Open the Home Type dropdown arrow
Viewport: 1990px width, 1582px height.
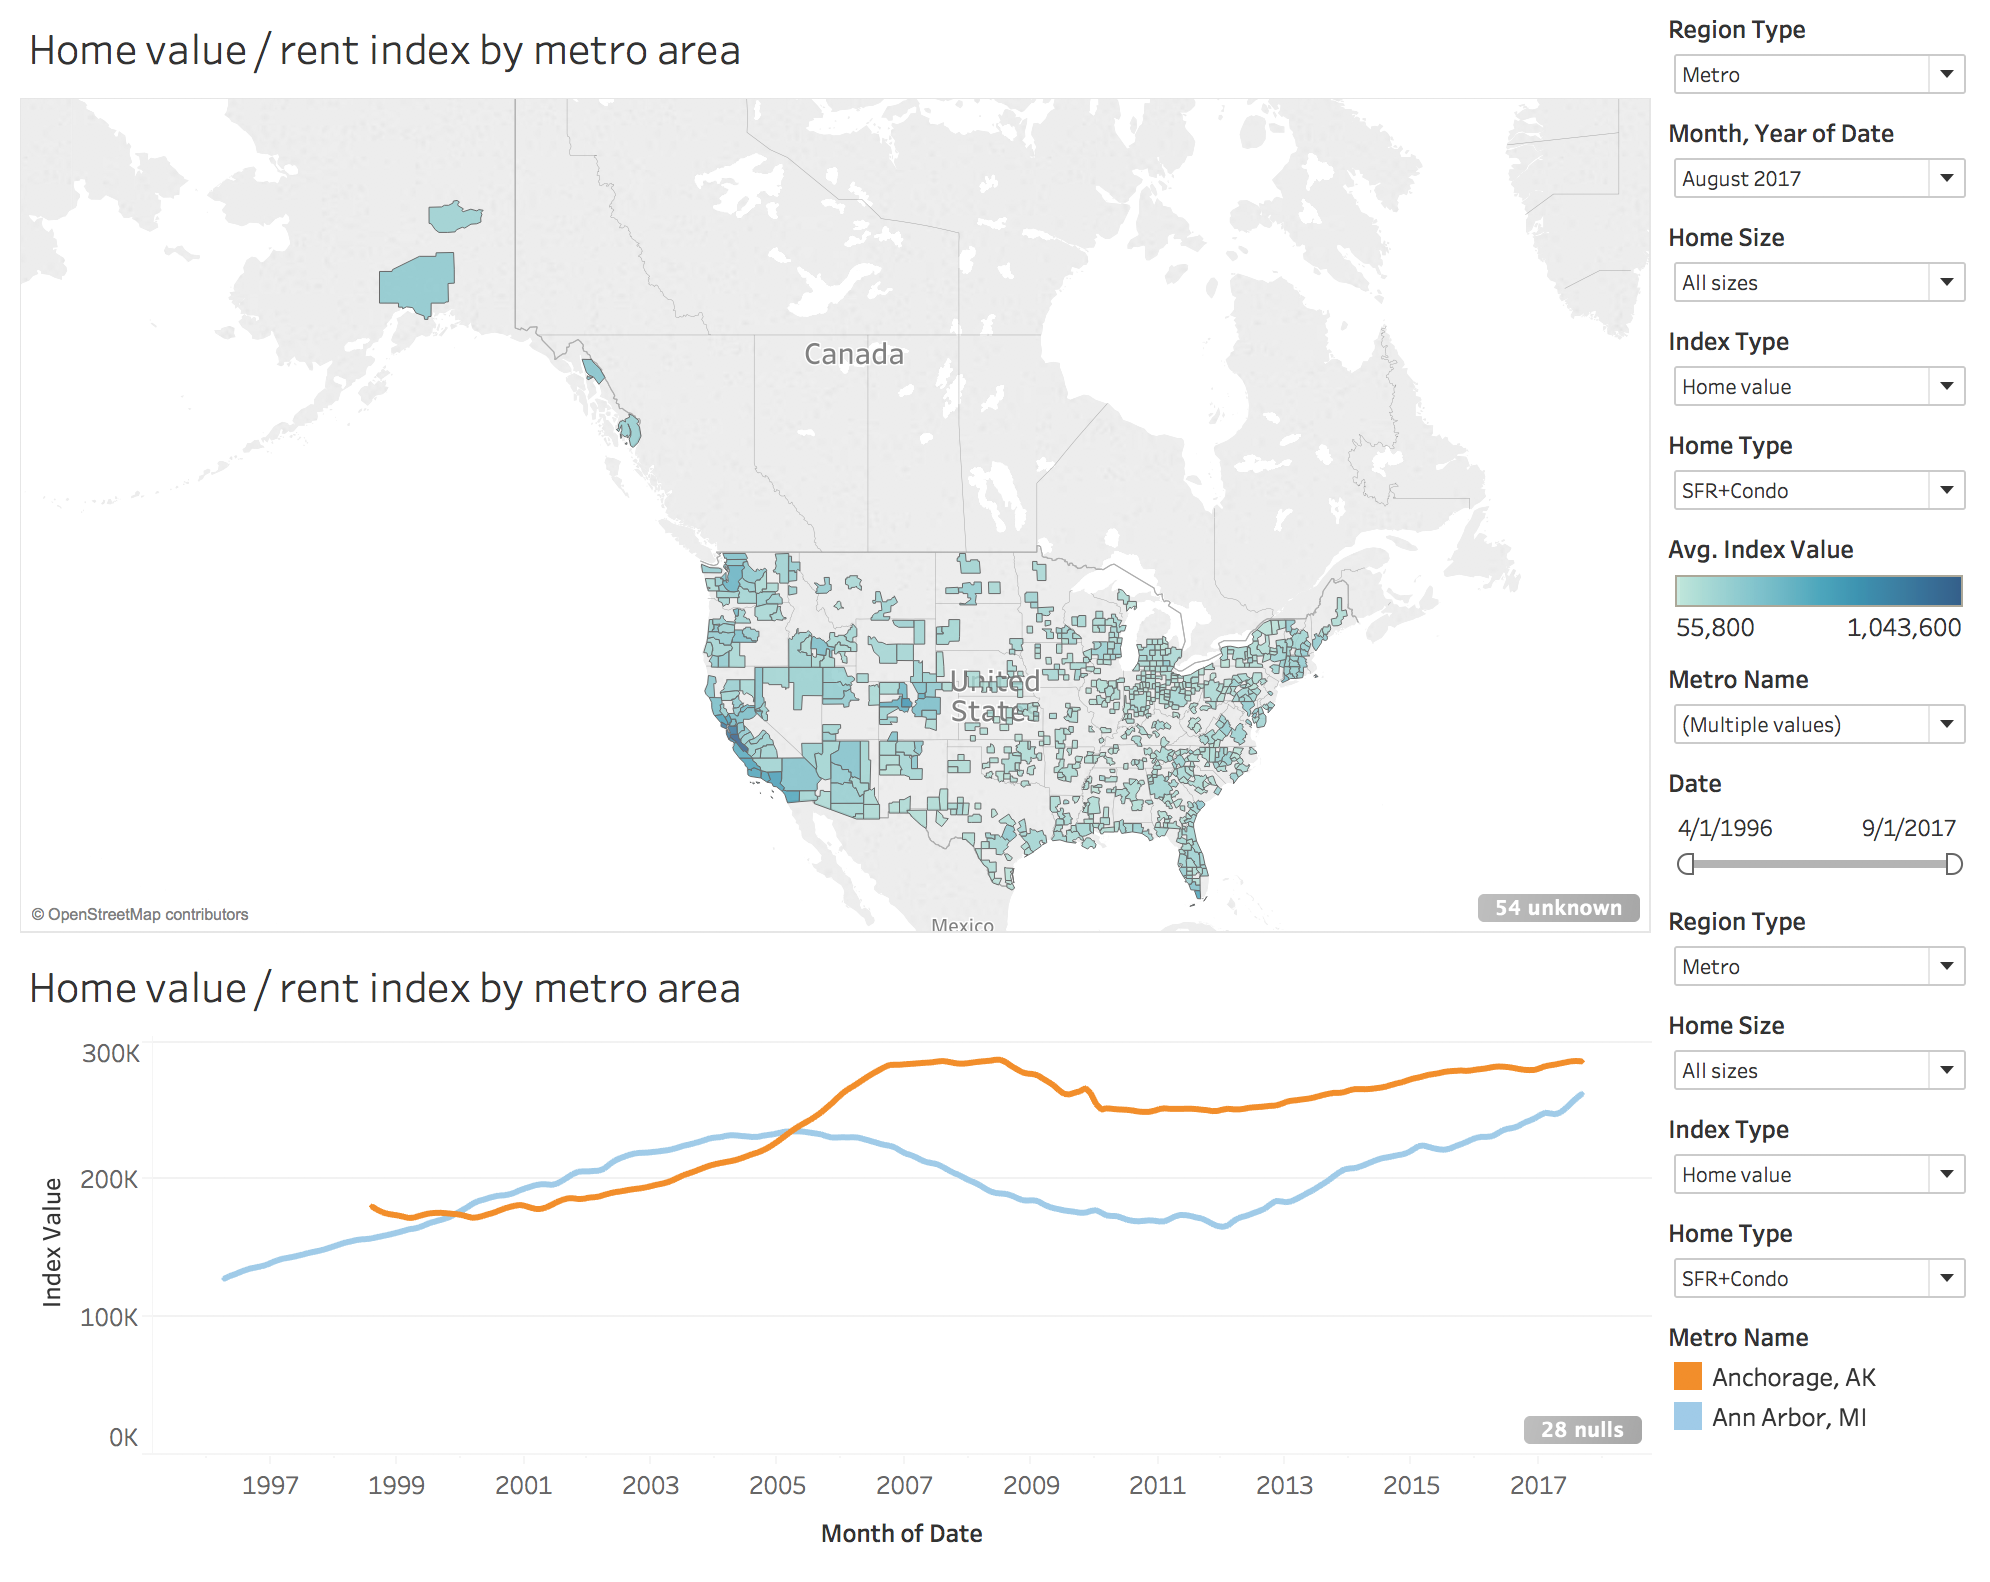click(1946, 490)
